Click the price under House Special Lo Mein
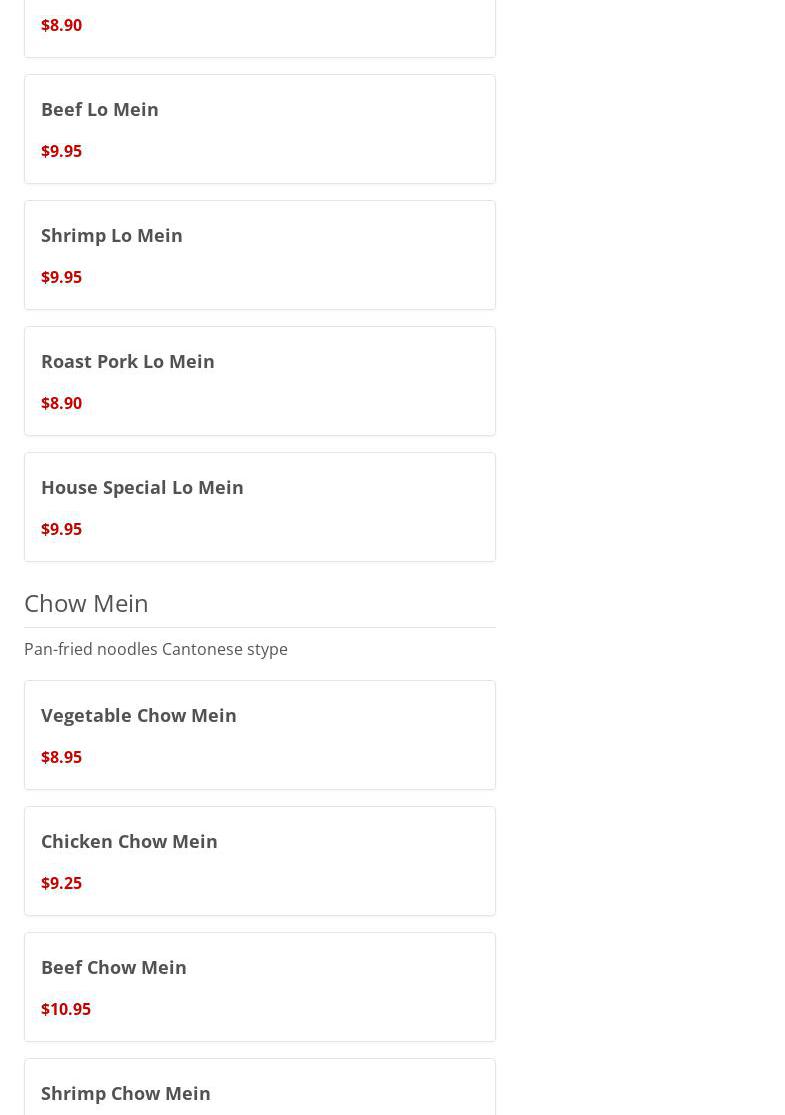Viewport: 785px width, 1115px height. (x=61, y=529)
